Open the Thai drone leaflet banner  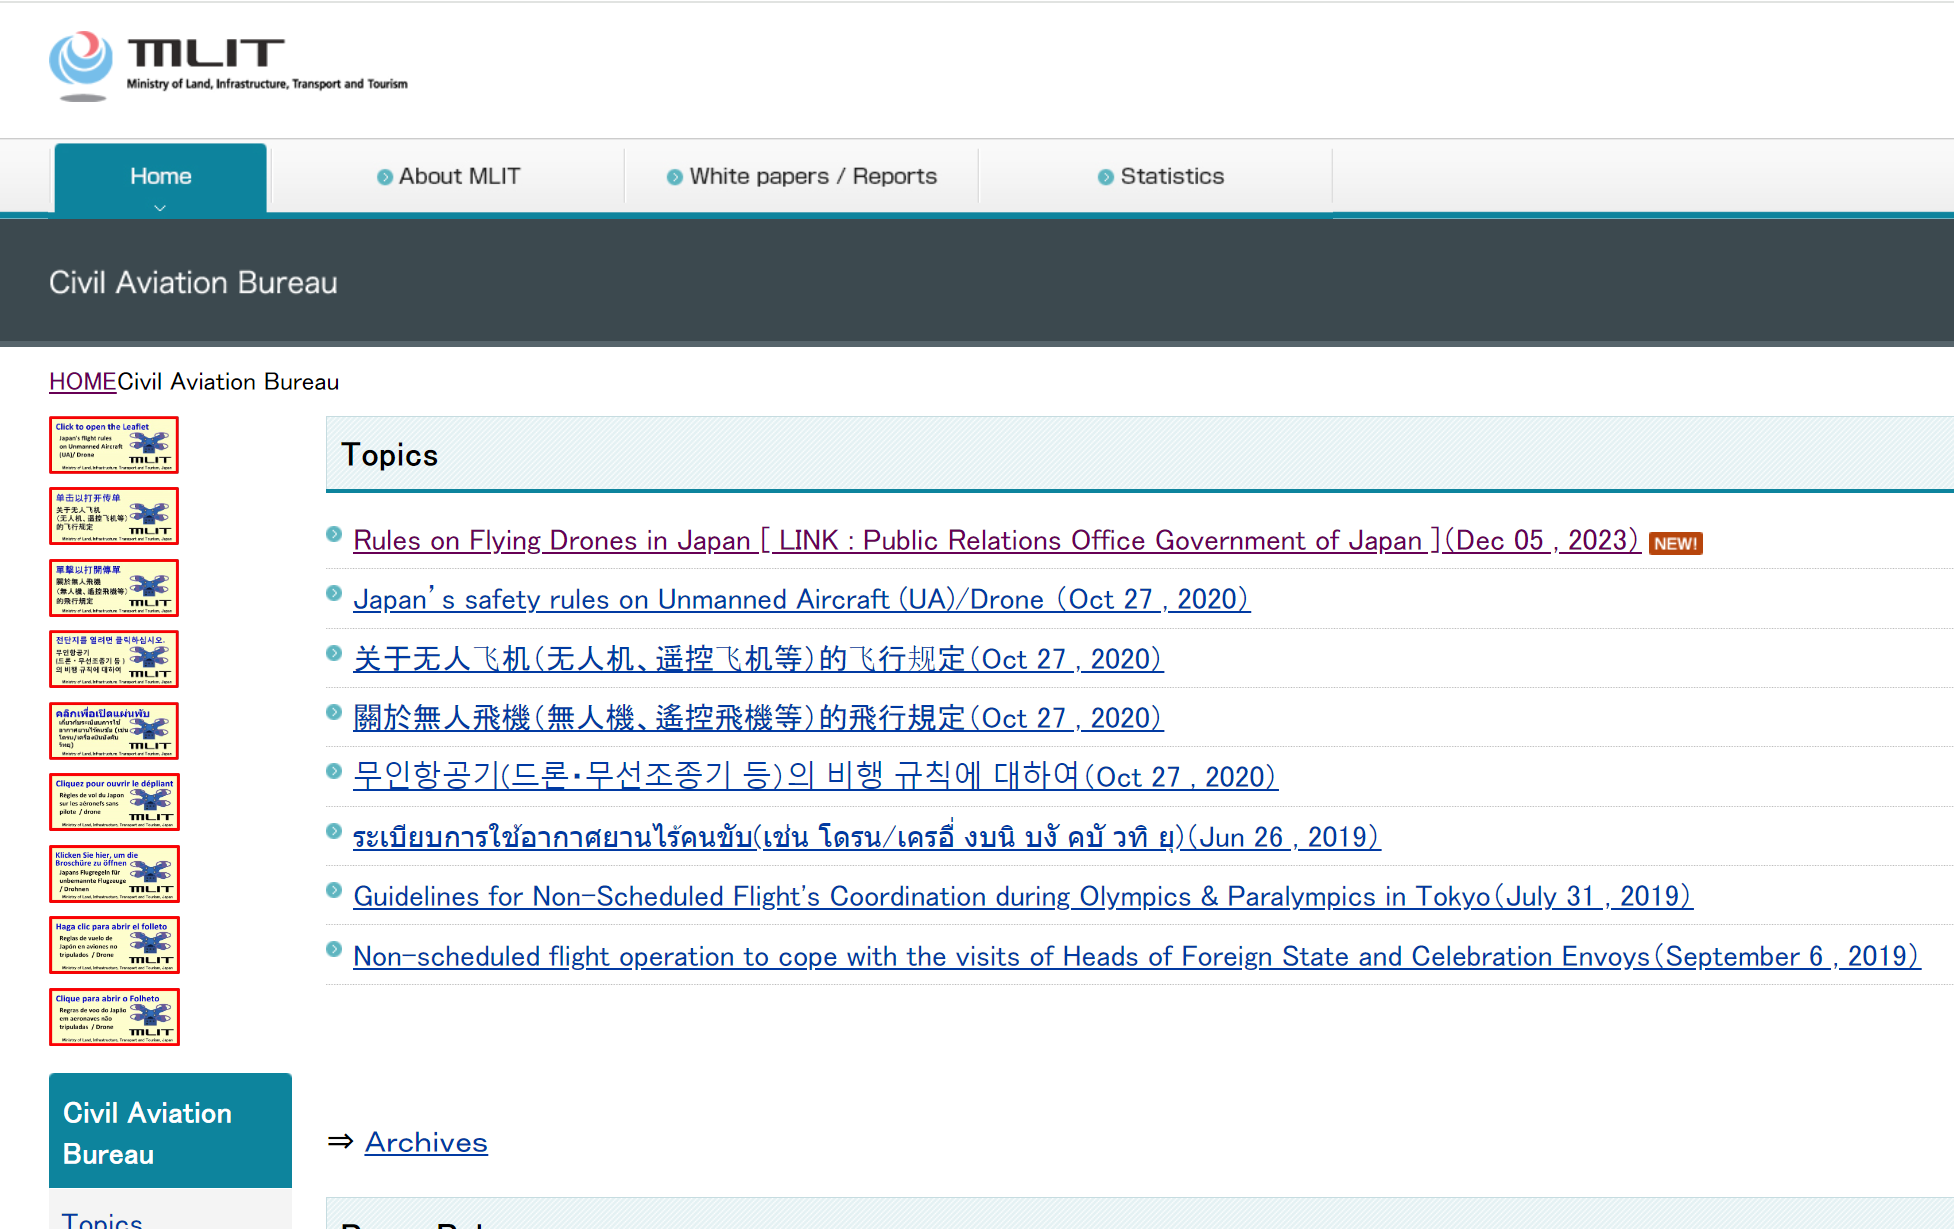[x=114, y=731]
